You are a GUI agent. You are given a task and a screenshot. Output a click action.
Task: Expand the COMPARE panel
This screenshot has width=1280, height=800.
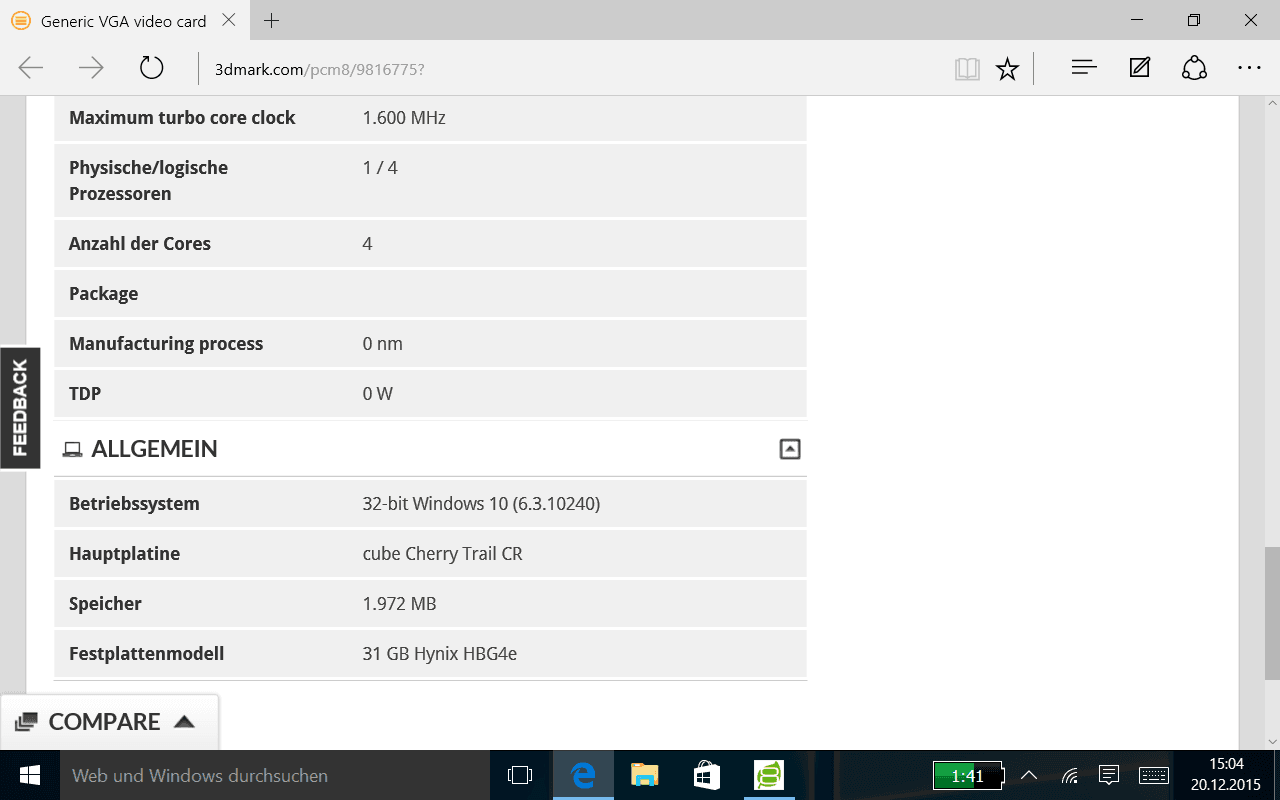(109, 722)
